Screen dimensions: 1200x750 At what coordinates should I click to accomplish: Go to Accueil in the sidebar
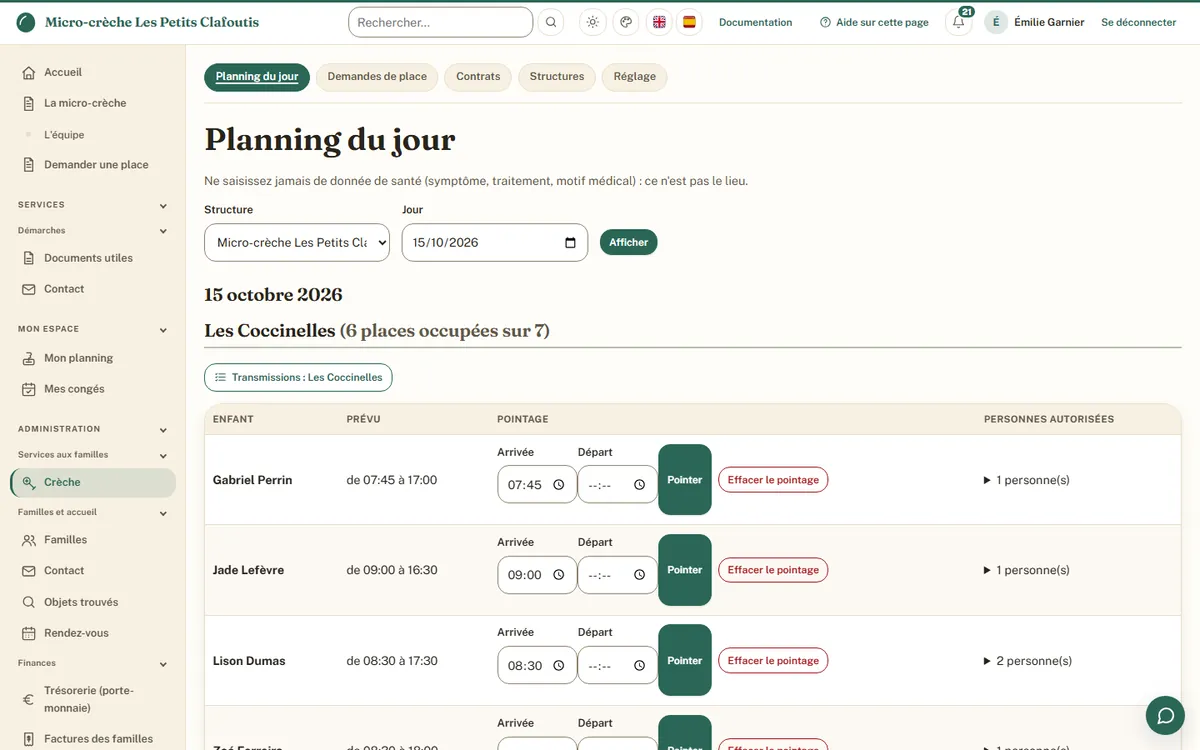click(93, 72)
